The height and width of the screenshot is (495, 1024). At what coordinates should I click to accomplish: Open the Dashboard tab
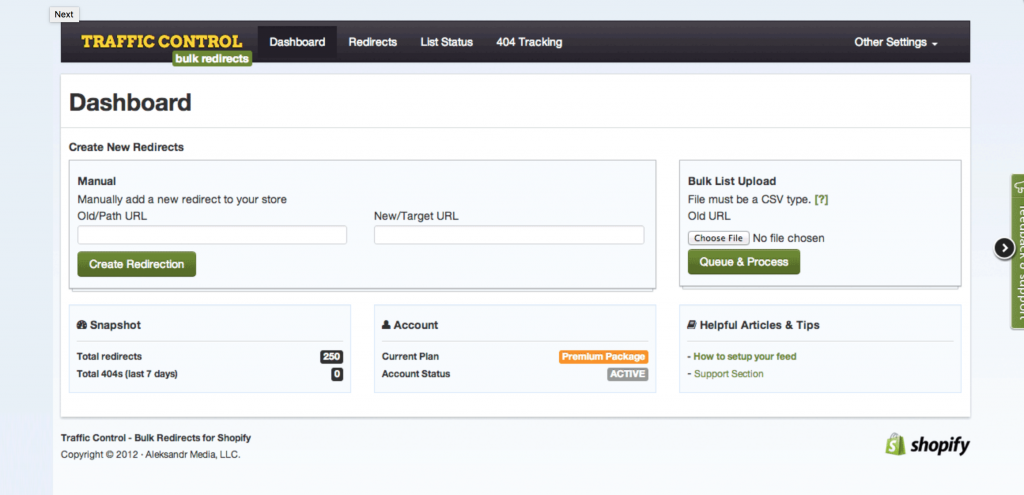click(297, 42)
